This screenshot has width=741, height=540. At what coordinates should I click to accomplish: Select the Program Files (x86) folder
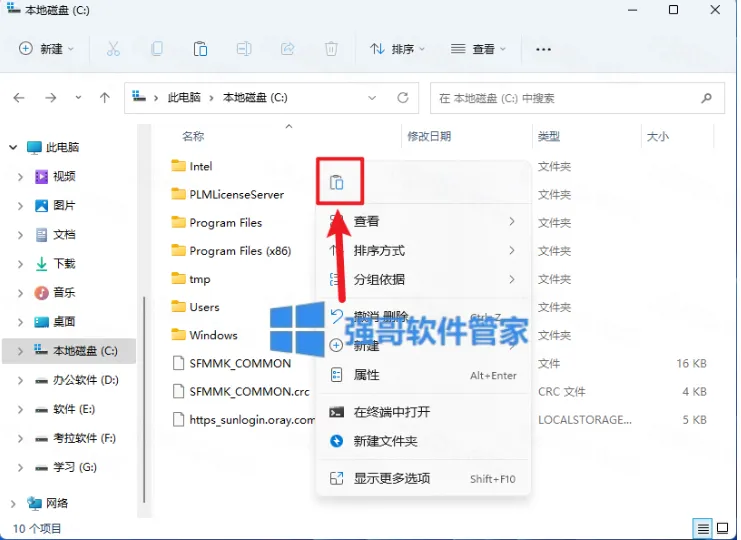(x=231, y=250)
